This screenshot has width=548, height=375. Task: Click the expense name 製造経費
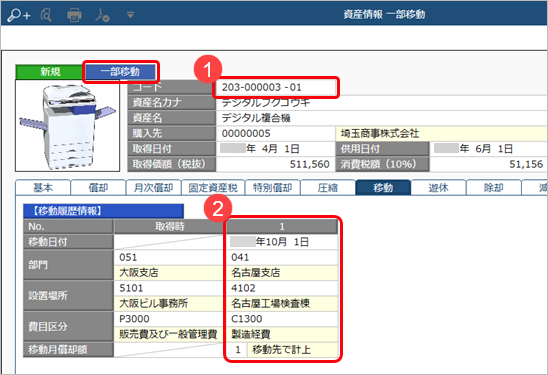[x=282, y=334]
